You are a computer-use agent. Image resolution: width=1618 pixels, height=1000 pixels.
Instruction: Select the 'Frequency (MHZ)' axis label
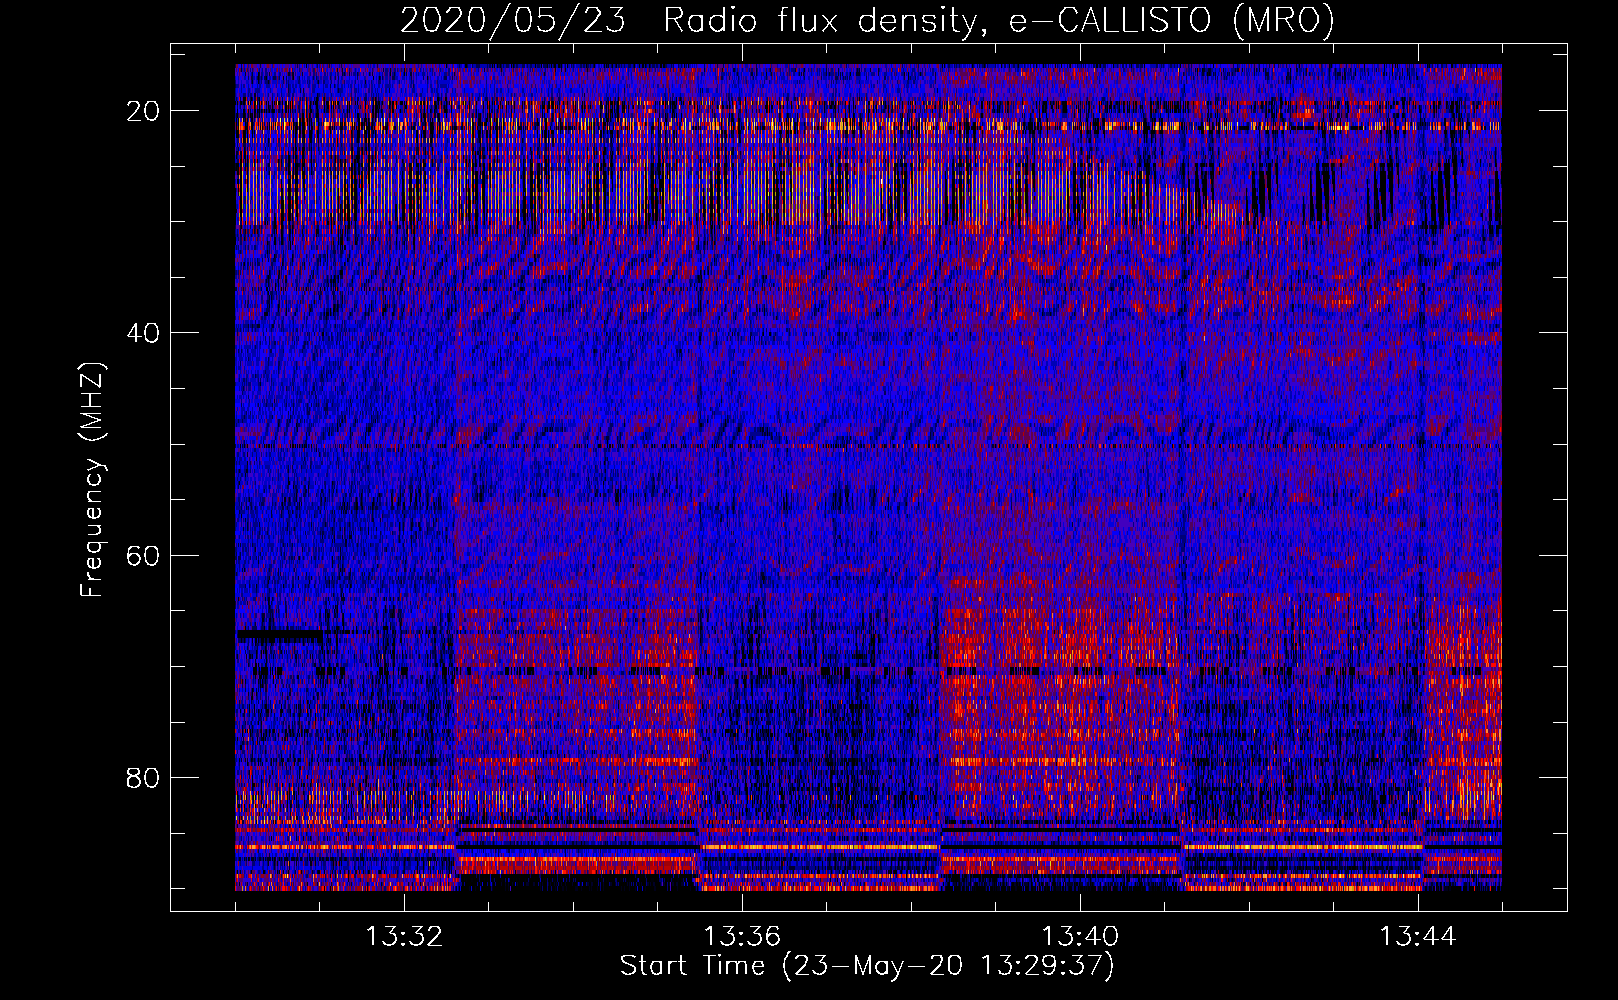click(x=92, y=479)
